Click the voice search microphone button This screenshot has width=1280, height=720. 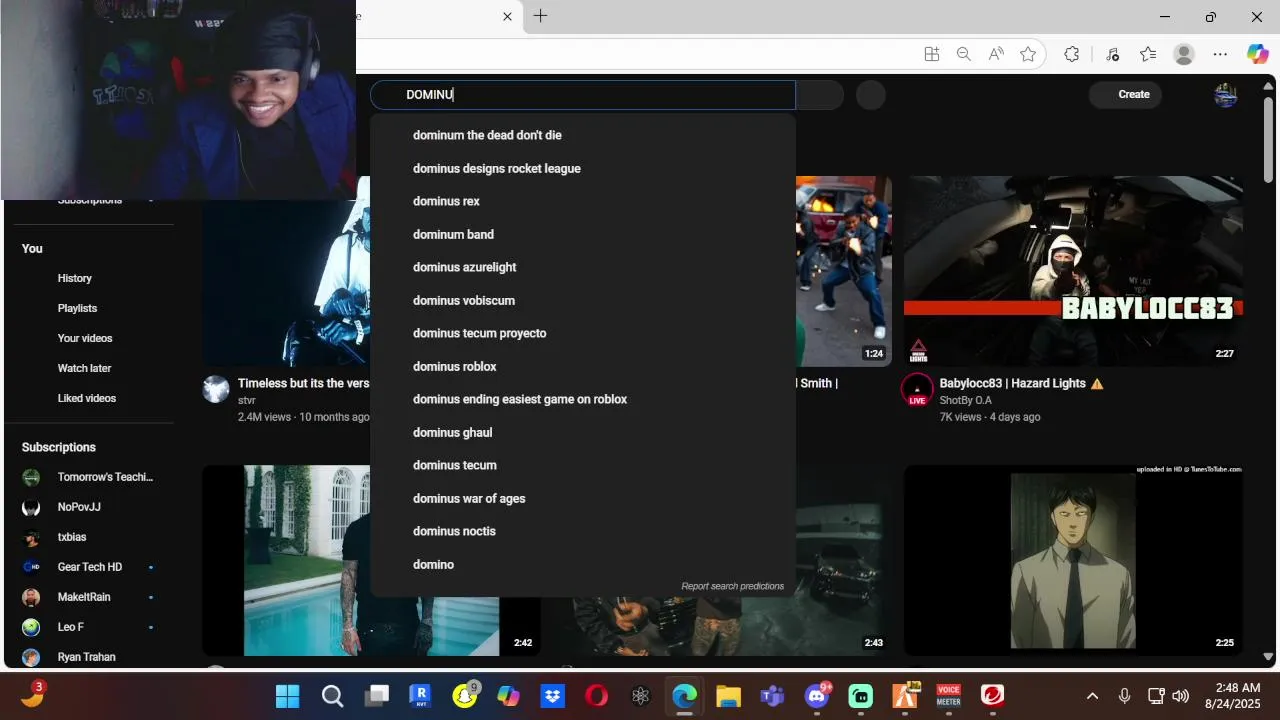(871, 95)
